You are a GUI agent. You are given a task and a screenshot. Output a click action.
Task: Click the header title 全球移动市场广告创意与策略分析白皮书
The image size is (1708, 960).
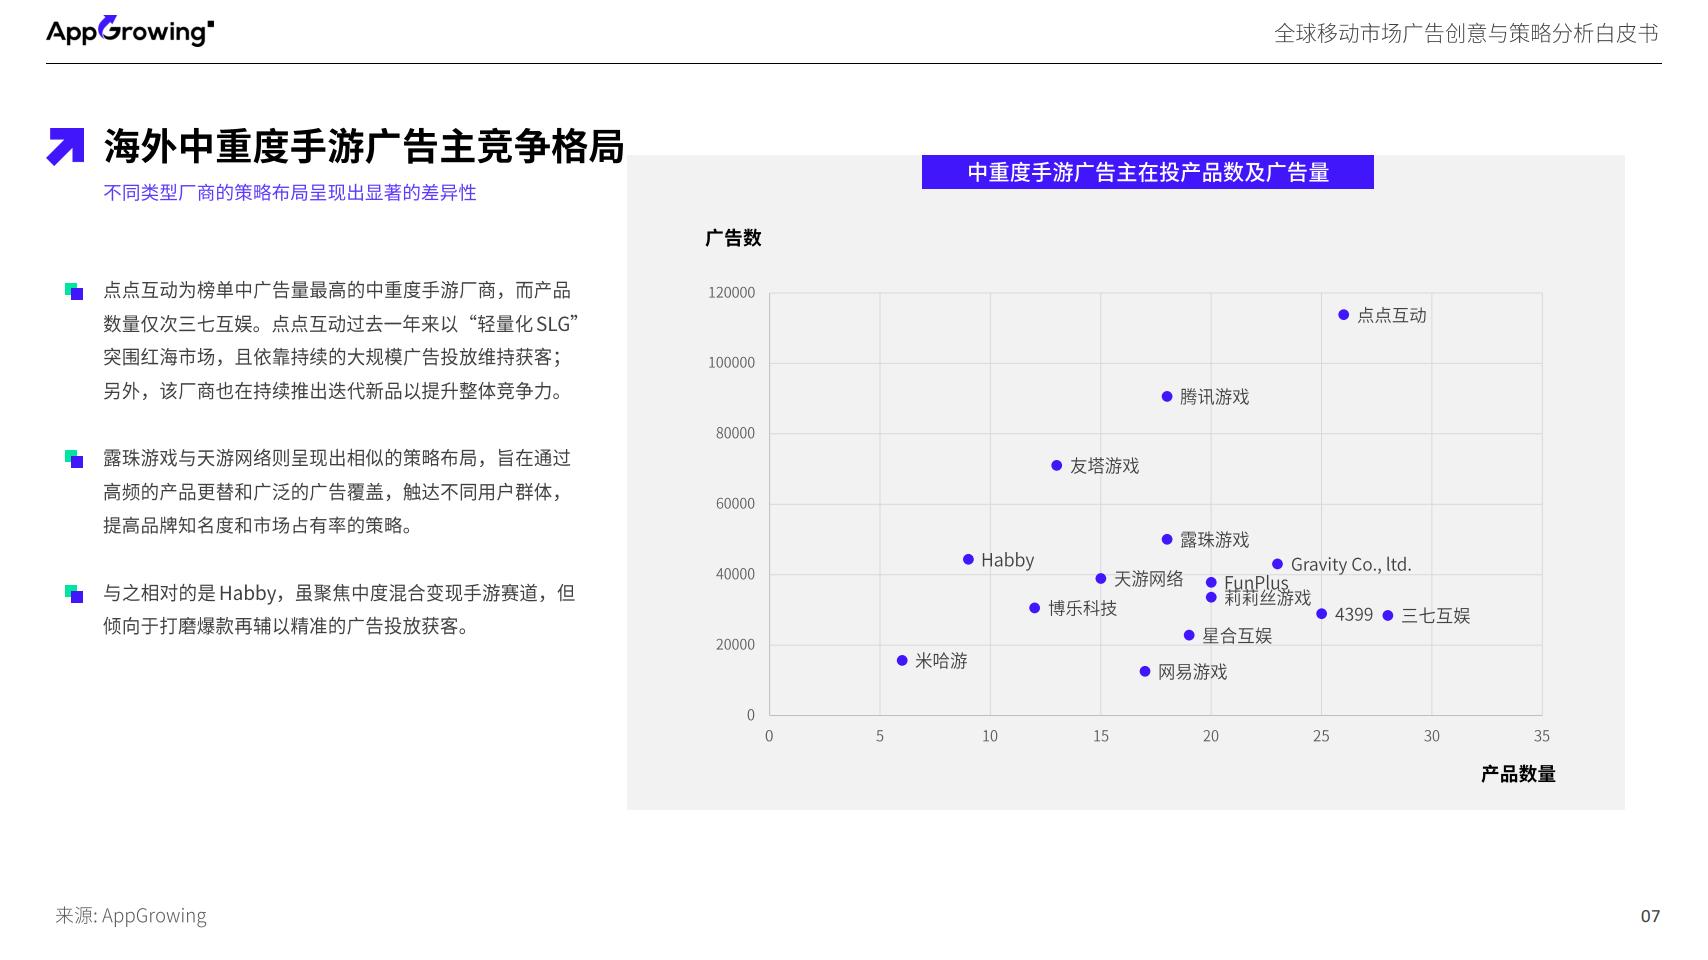(x=1466, y=33)
